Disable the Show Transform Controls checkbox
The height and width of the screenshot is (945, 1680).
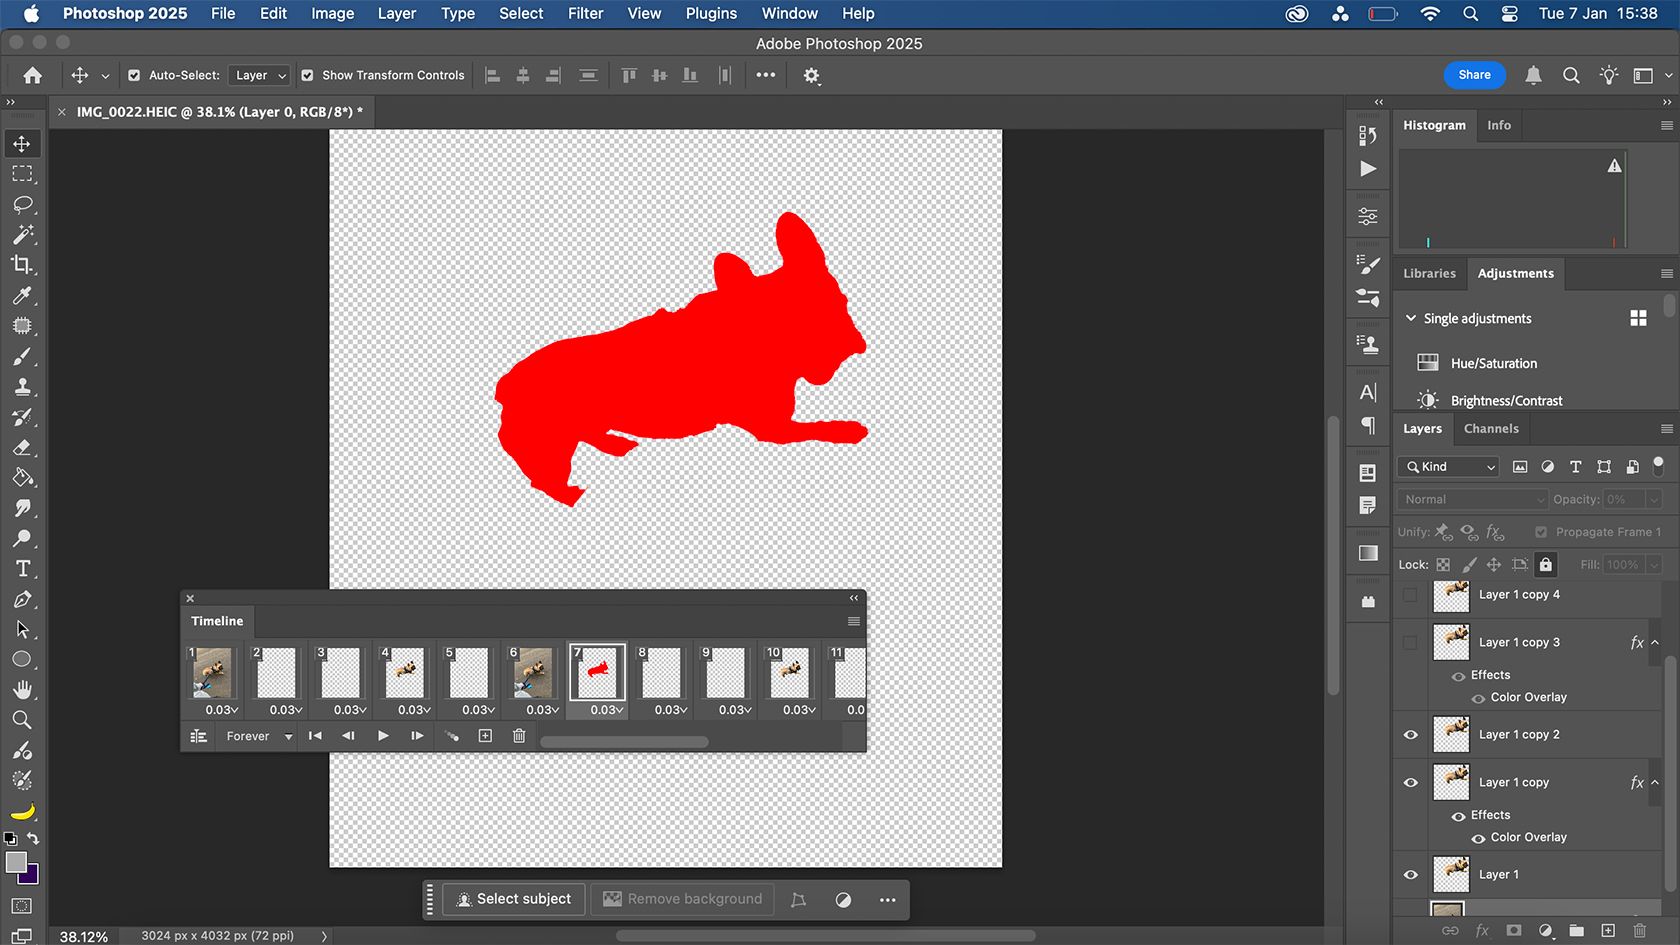[x=306, y=75]
